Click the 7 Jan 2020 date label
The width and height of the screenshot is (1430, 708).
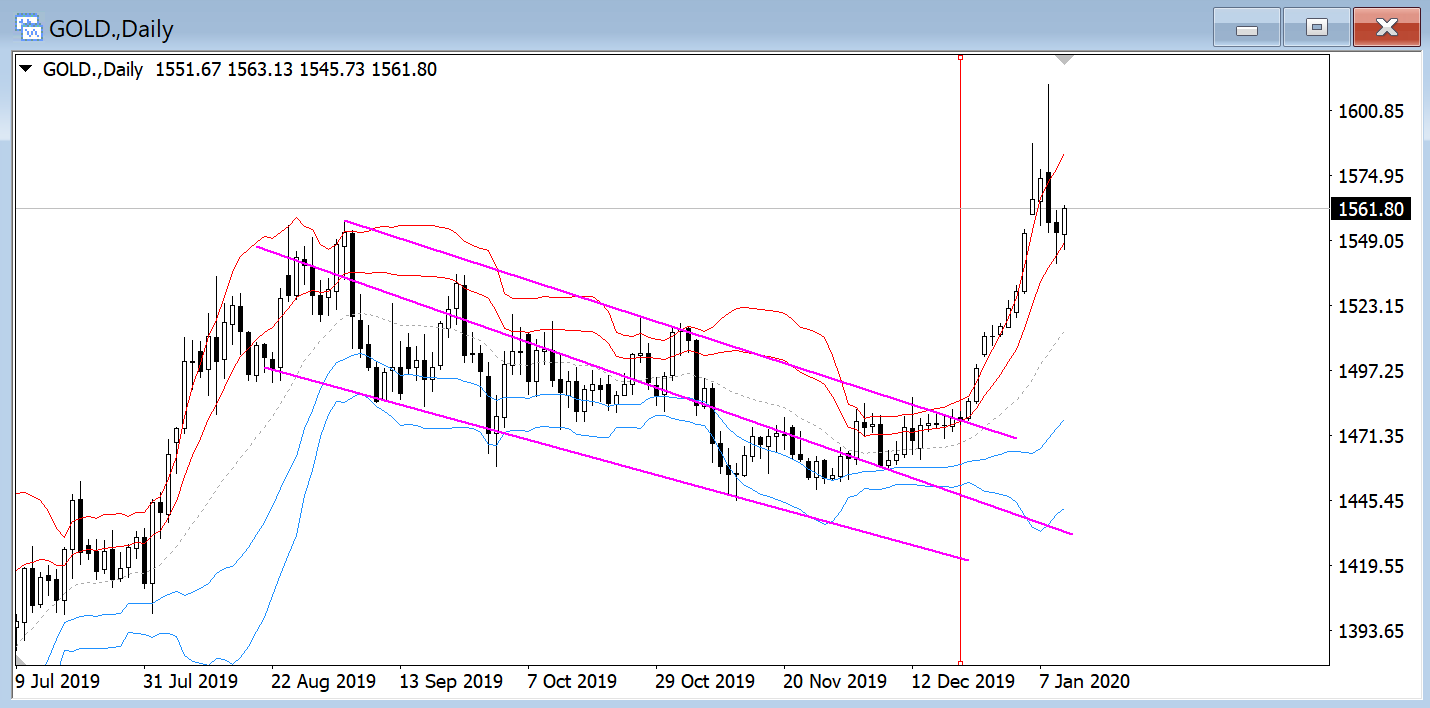1084,681
